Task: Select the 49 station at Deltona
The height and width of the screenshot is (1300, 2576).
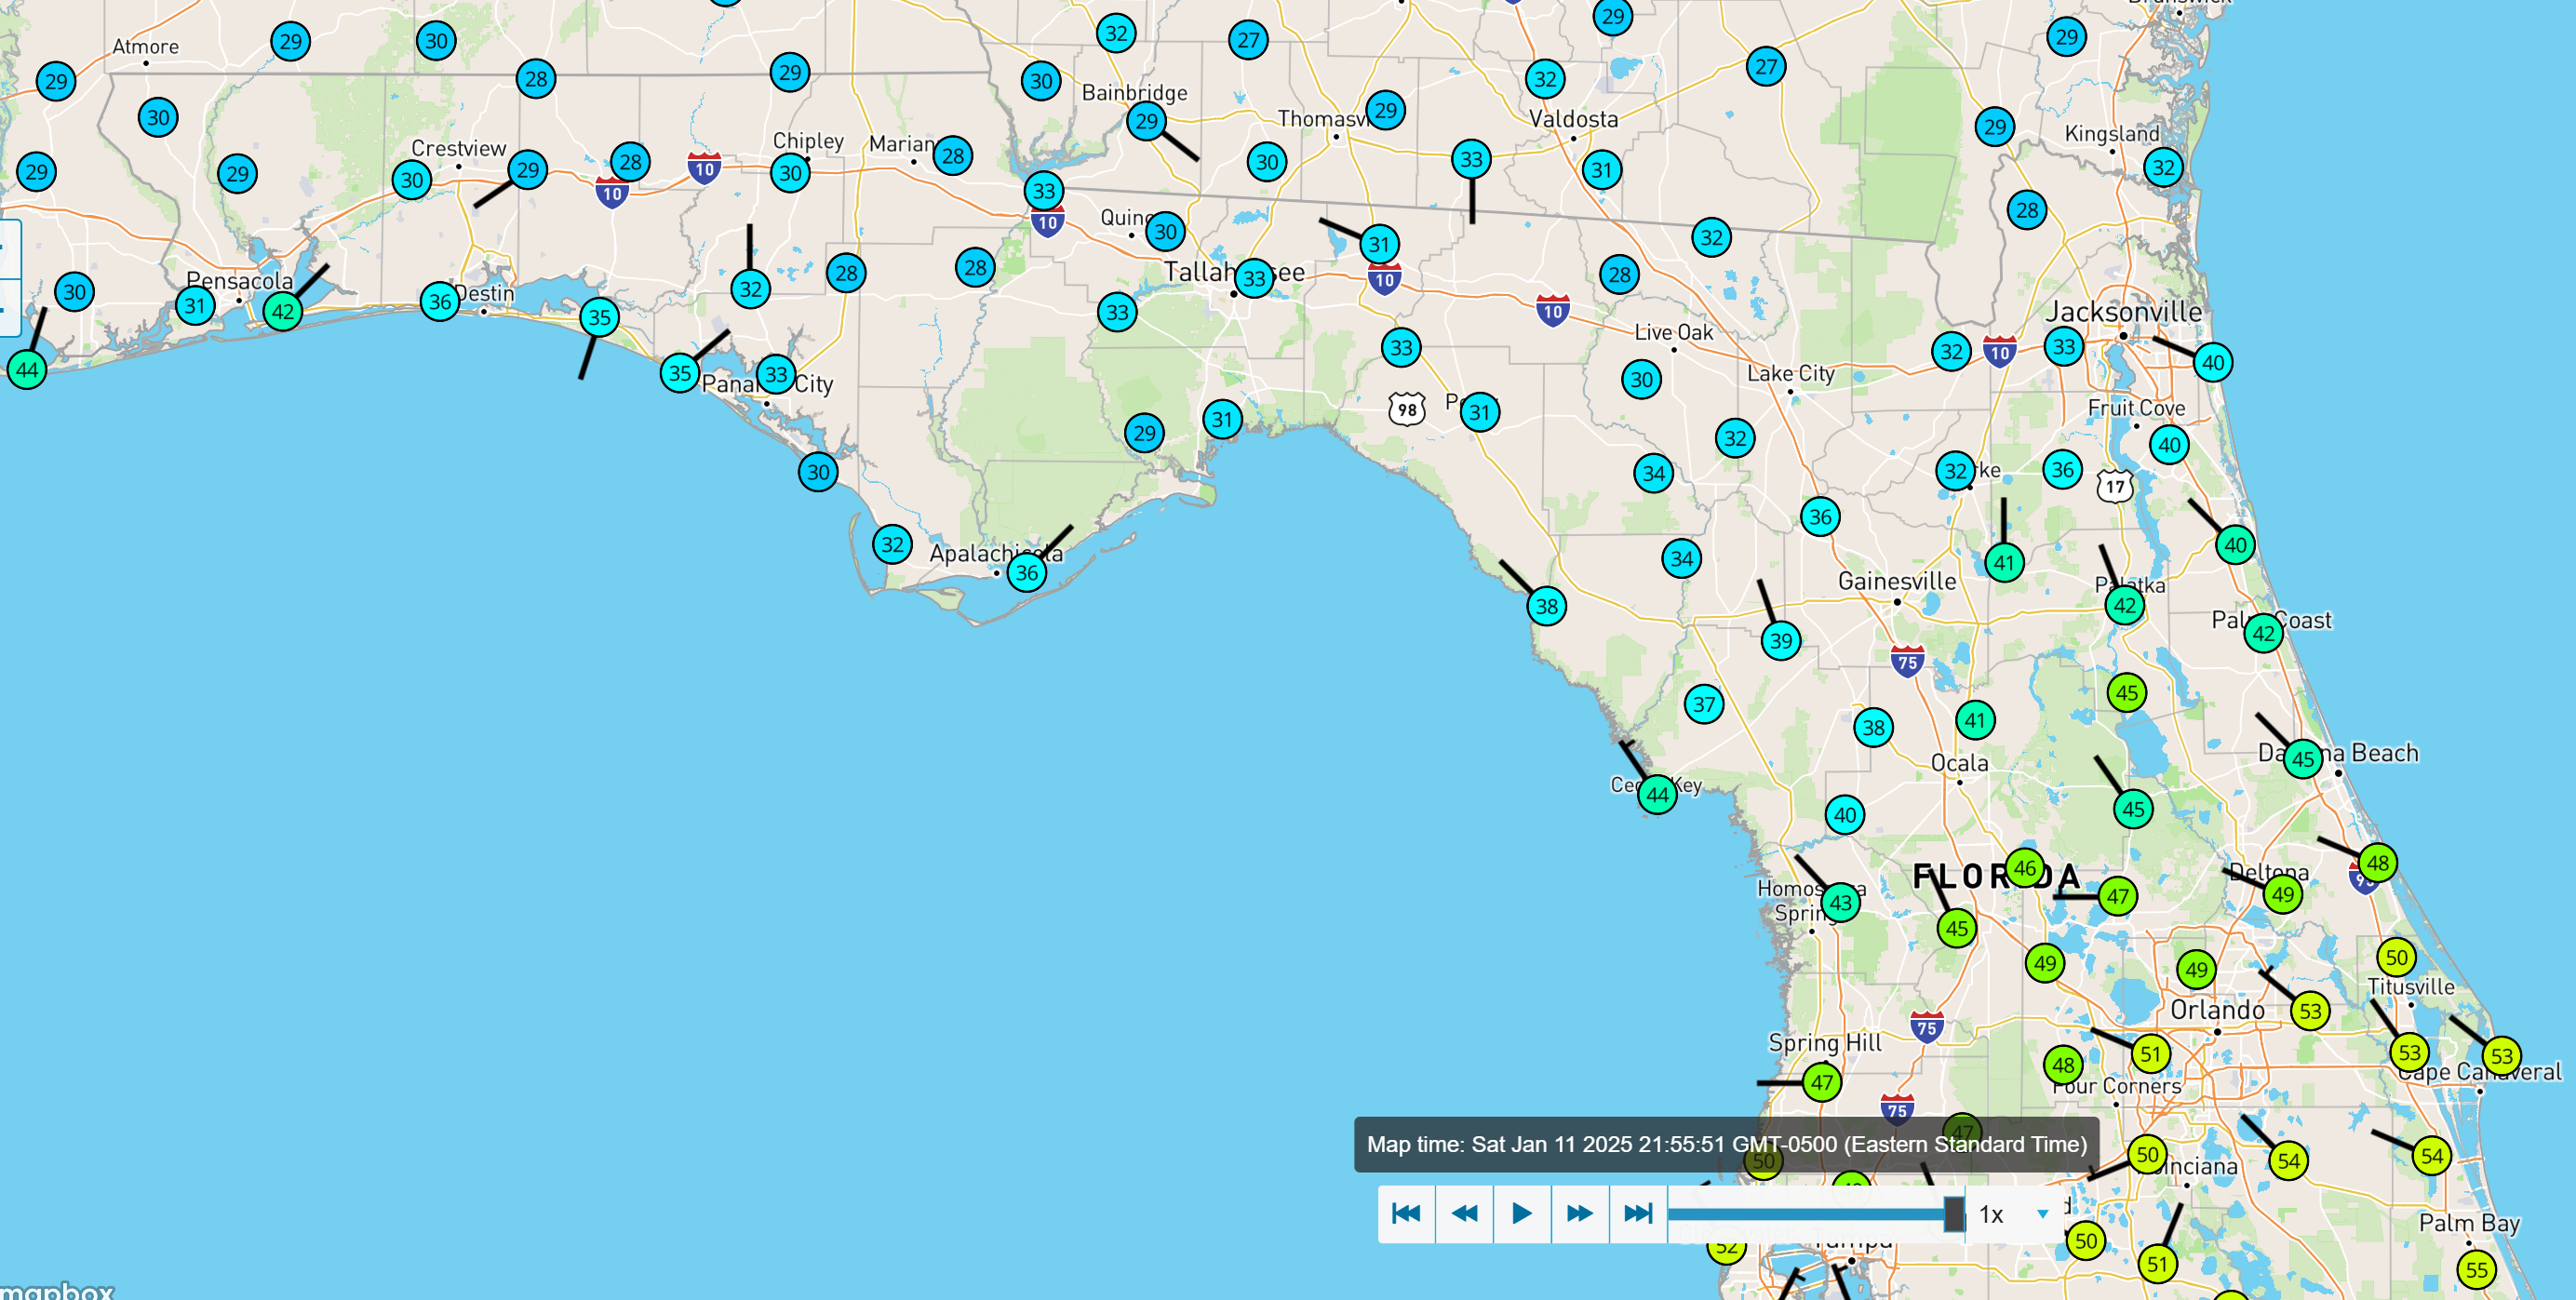Action: 2283,894
